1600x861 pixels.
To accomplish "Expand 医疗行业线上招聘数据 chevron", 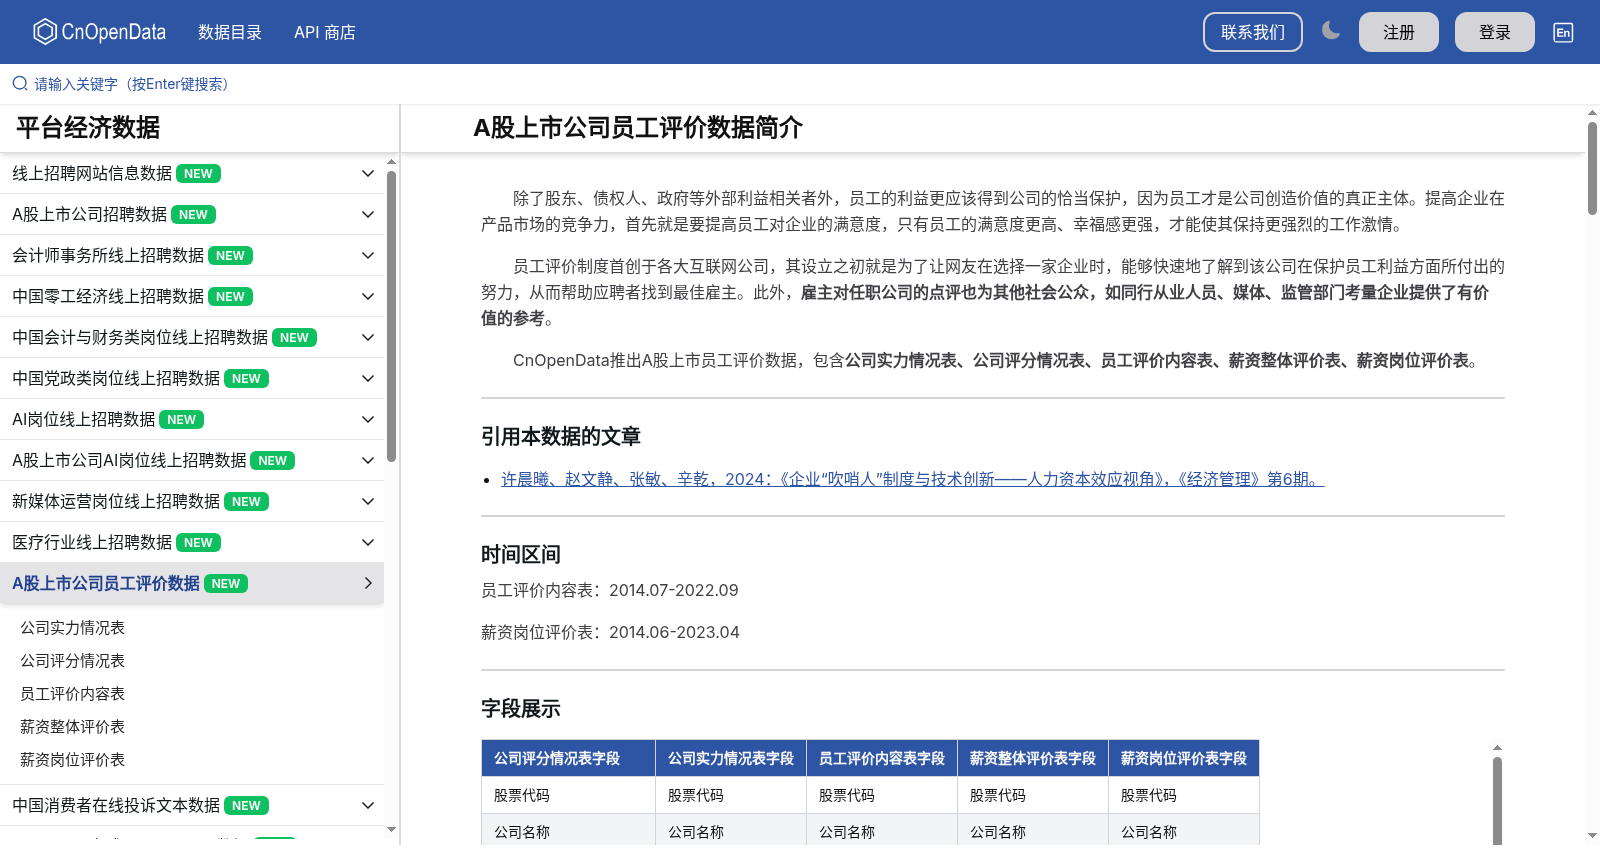I will 368,543.
